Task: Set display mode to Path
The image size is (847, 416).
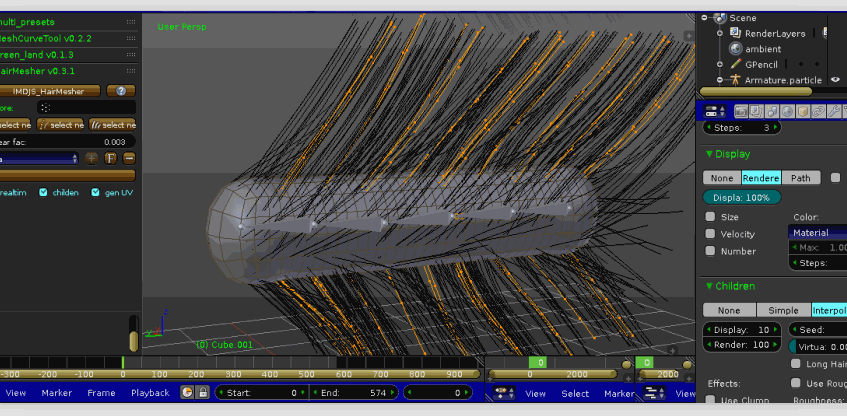Action: pyautogui.click(x=801, y=178)
